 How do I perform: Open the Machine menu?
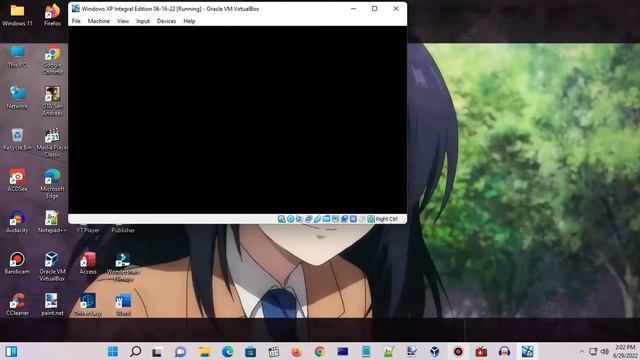point(98,21)
